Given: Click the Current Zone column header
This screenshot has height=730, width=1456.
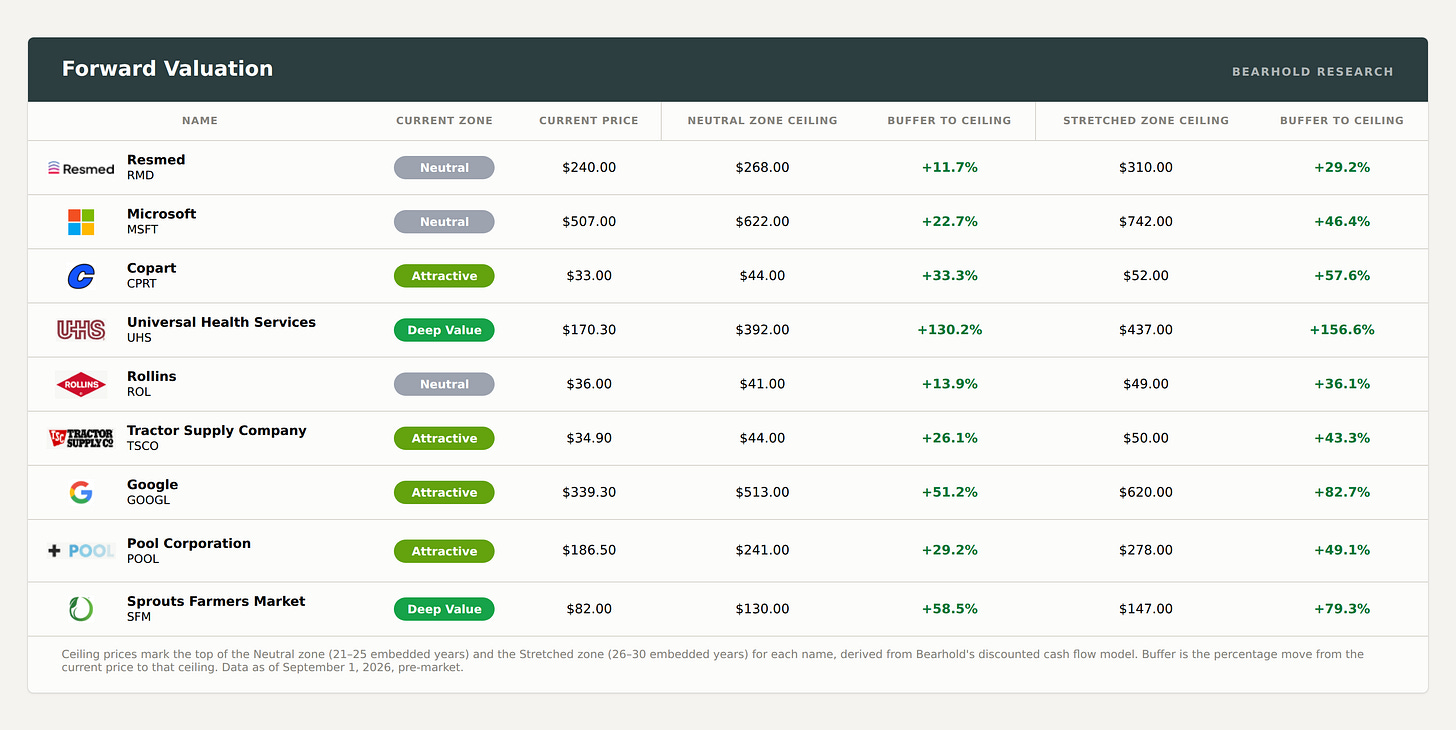Looking at the screenshot, I should coord(444,121).
